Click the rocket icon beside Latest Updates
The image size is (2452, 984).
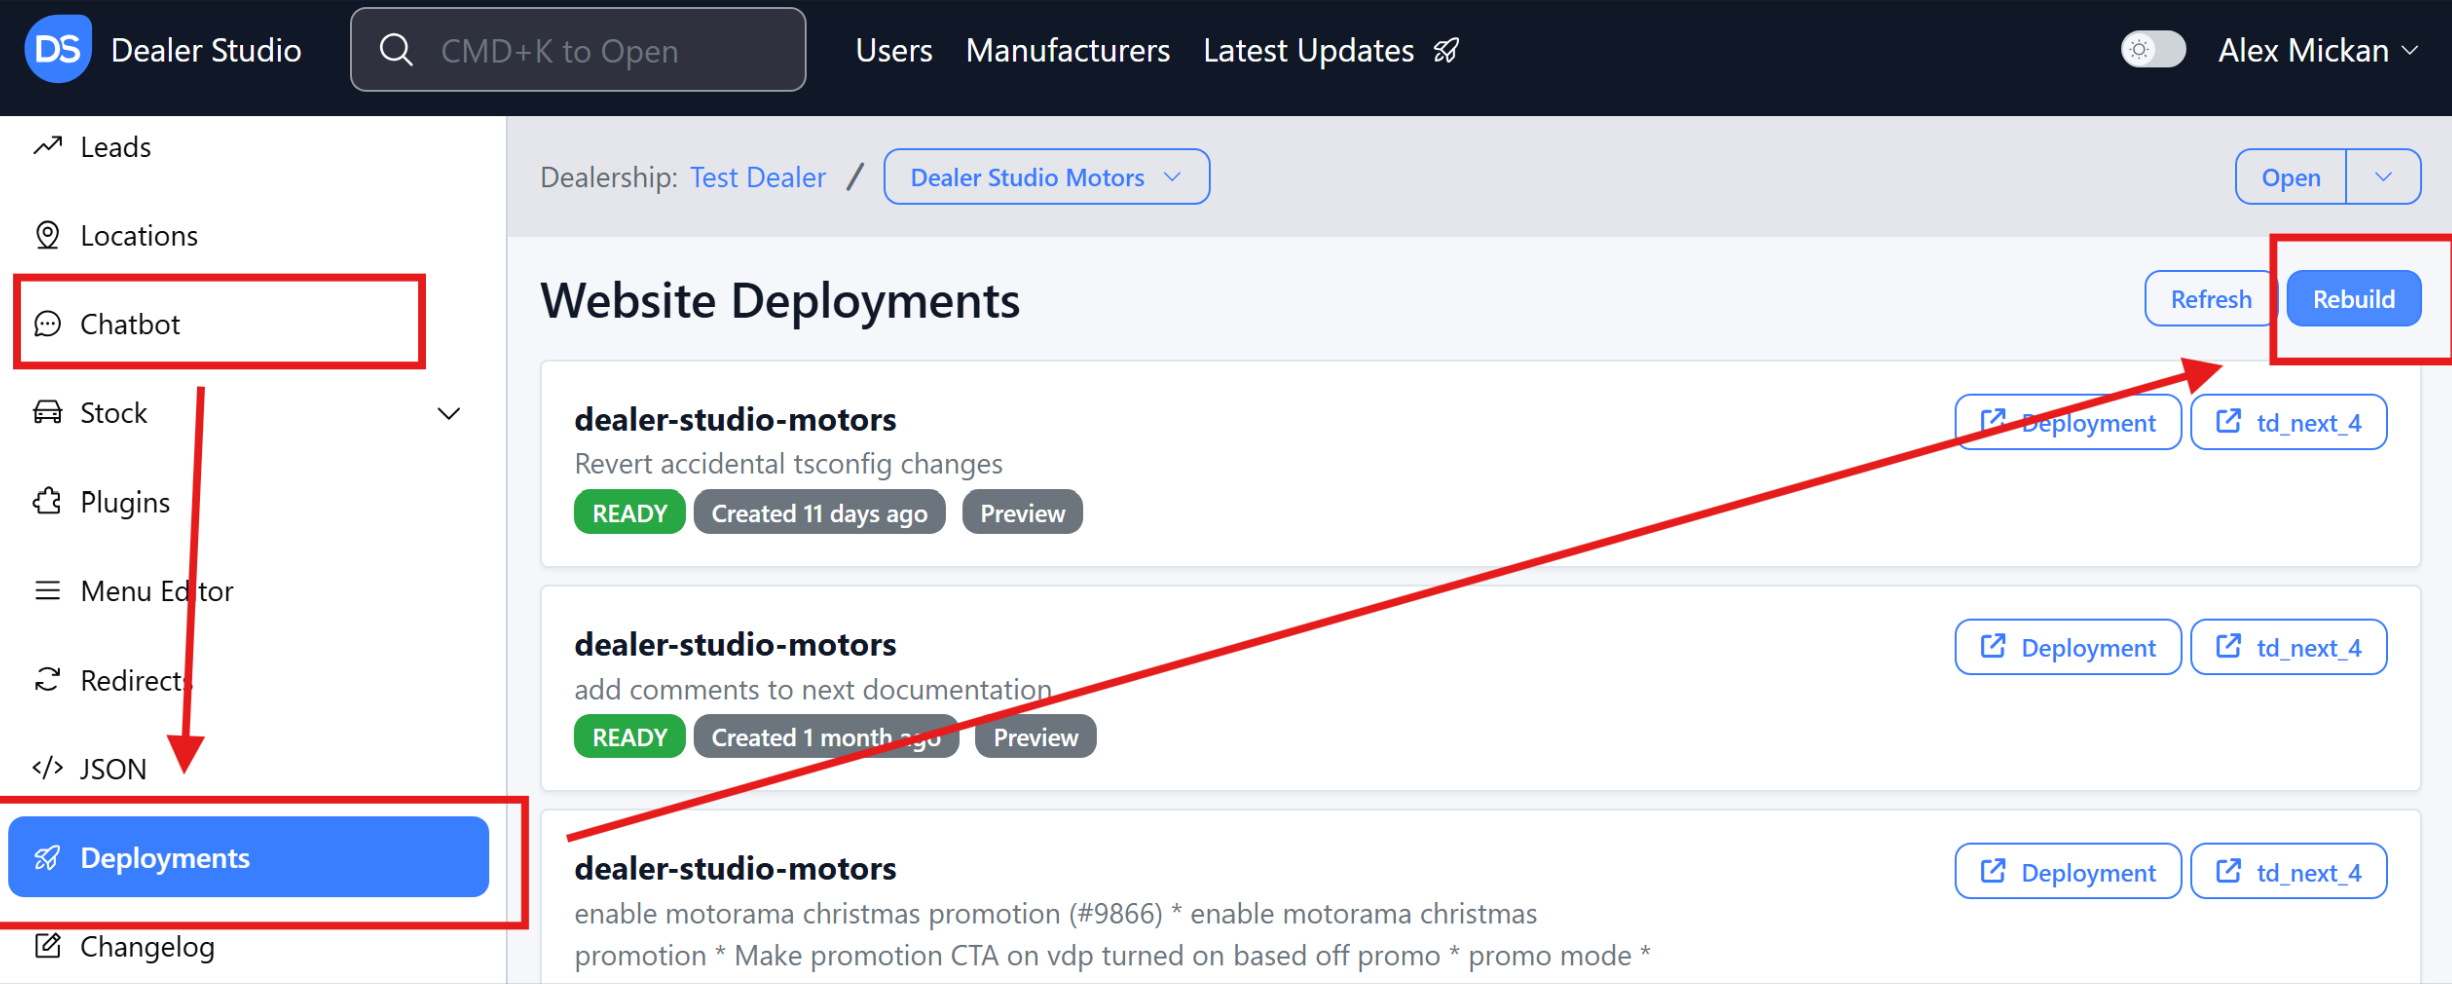(x=1446, y=50)
